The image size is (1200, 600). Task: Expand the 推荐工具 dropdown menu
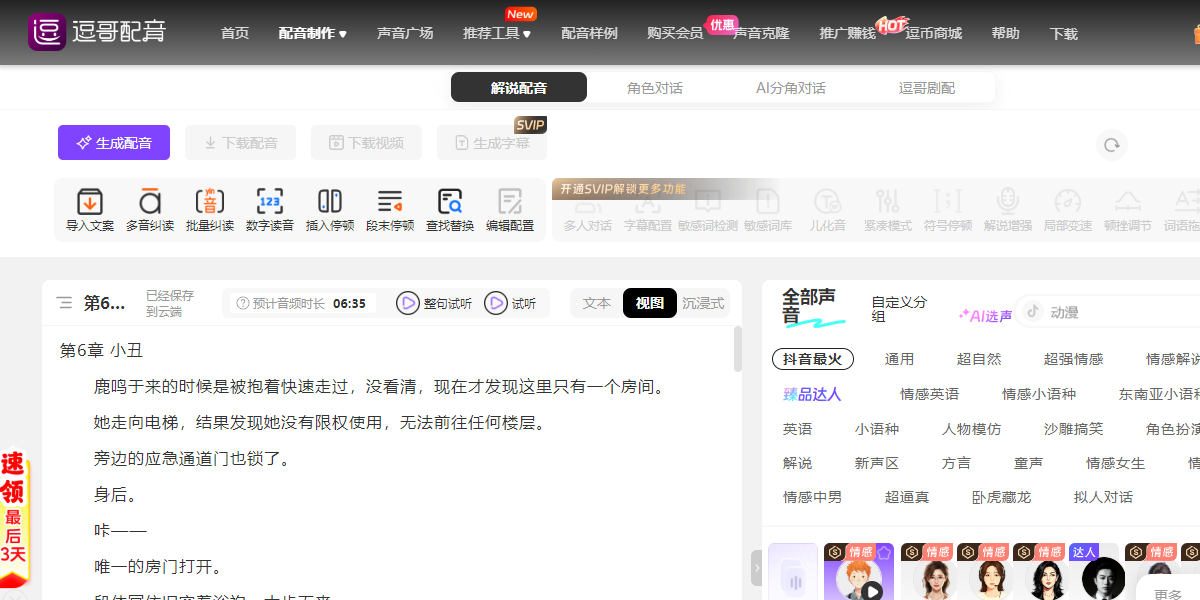coord(497,33)
